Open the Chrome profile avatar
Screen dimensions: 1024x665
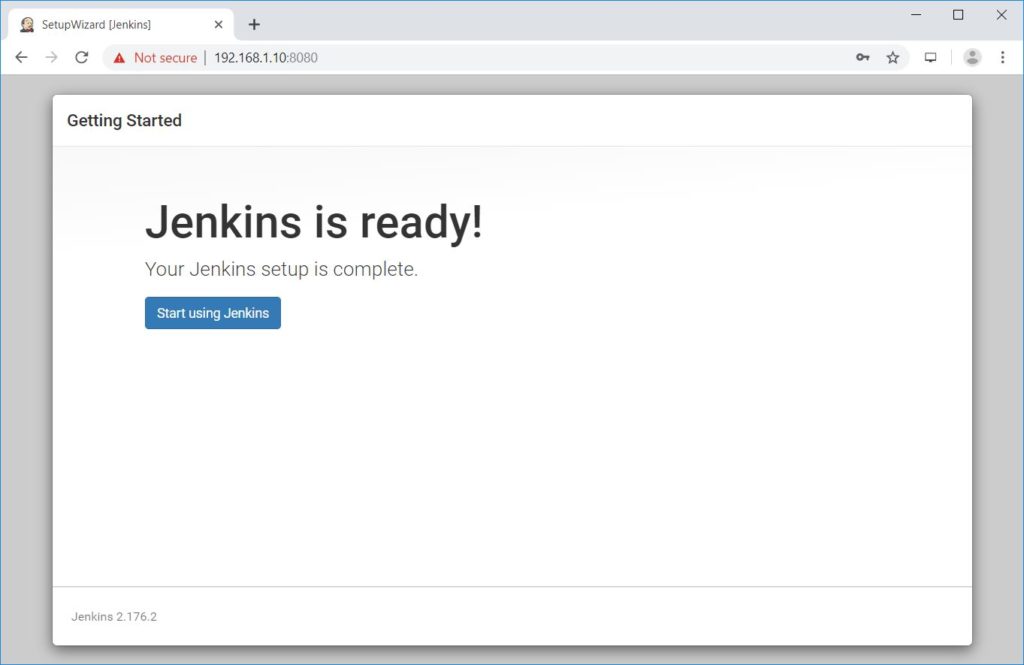pyautogui.click(x=972, y=57)
